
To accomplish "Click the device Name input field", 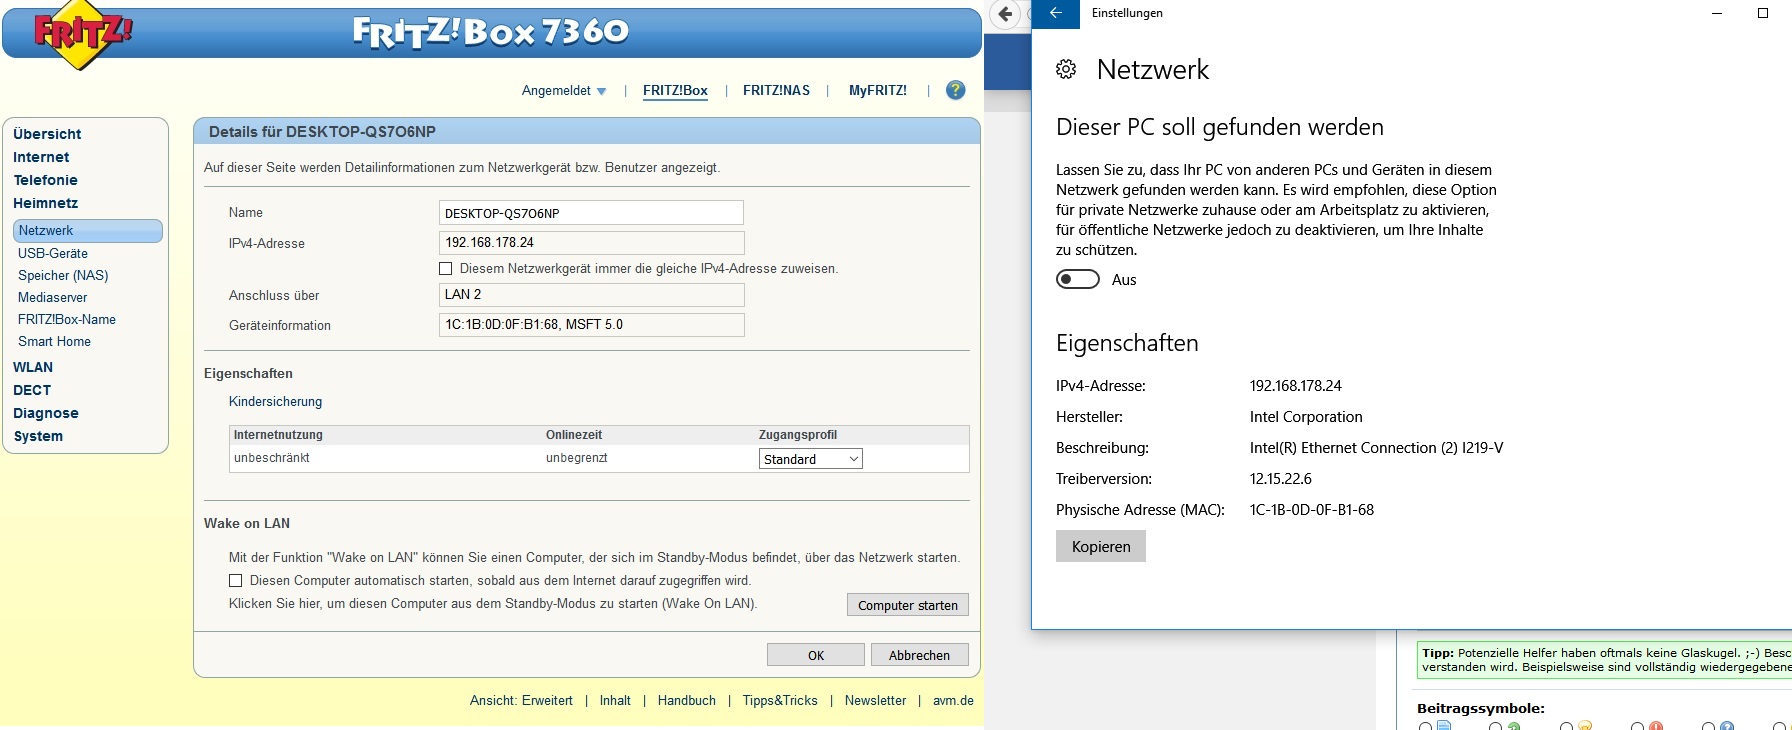I will tap(591, 213).
